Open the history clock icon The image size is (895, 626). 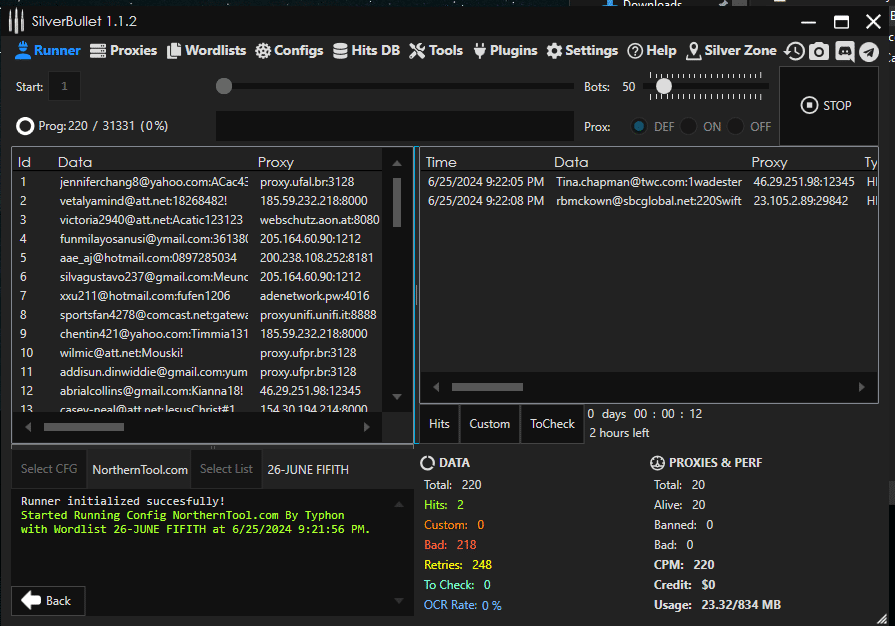pyautogui.click(x=795, y=51)
